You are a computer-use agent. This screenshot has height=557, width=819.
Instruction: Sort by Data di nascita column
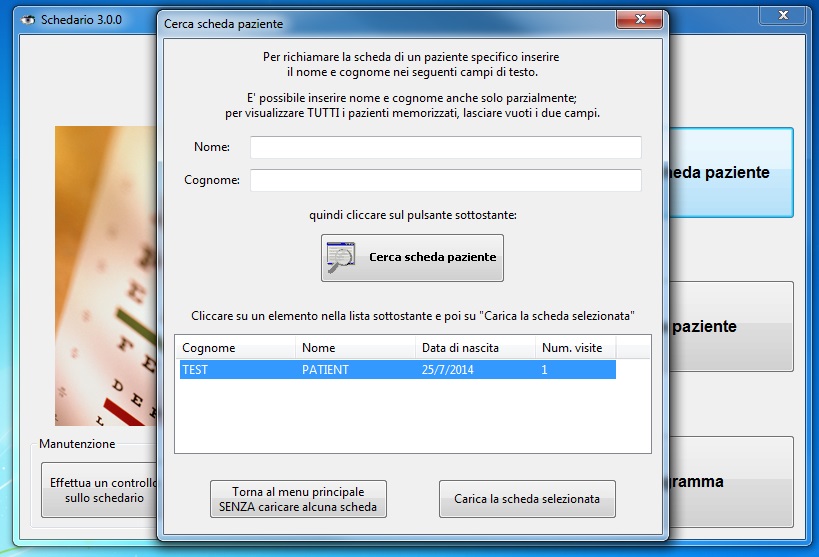pyautogui.click(x=473, y=348)
